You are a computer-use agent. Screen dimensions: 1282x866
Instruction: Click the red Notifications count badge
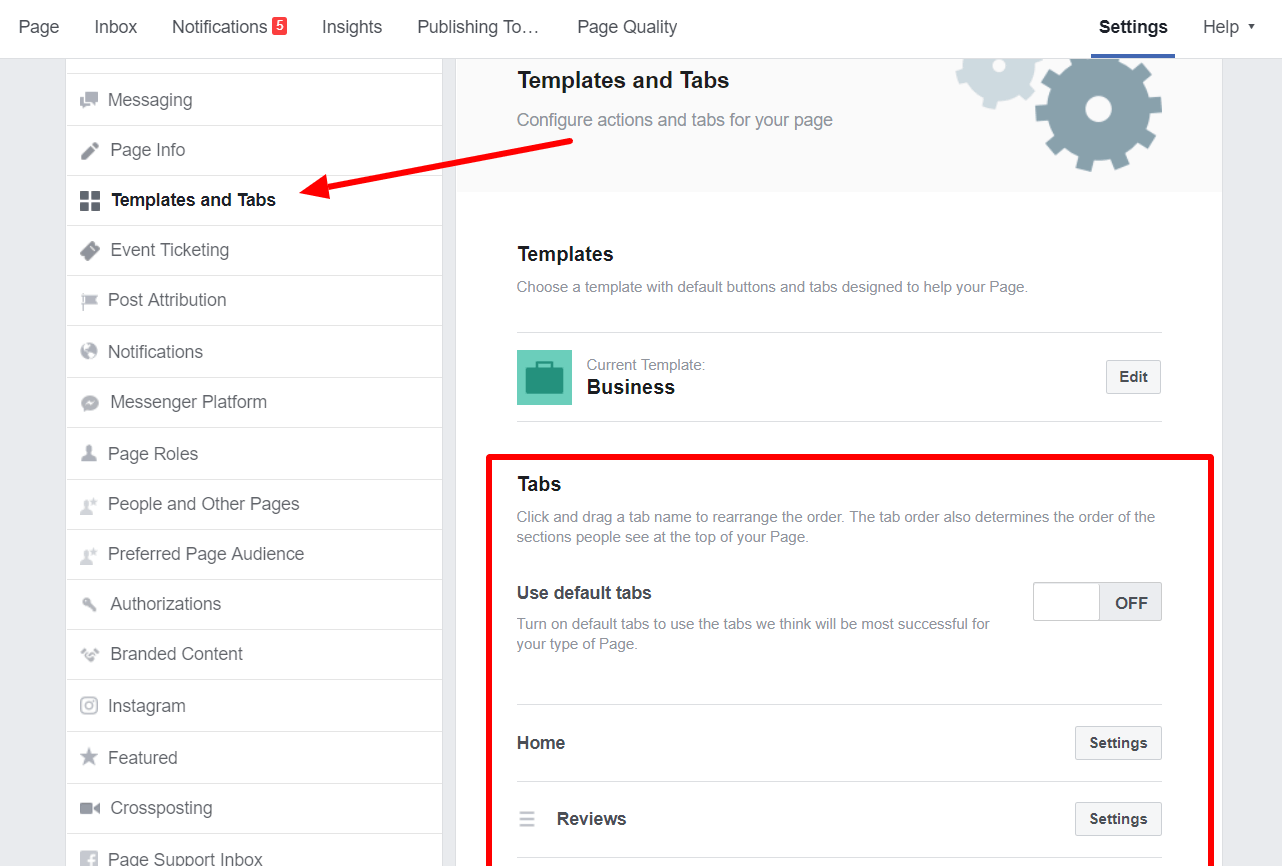pos(279,26)
